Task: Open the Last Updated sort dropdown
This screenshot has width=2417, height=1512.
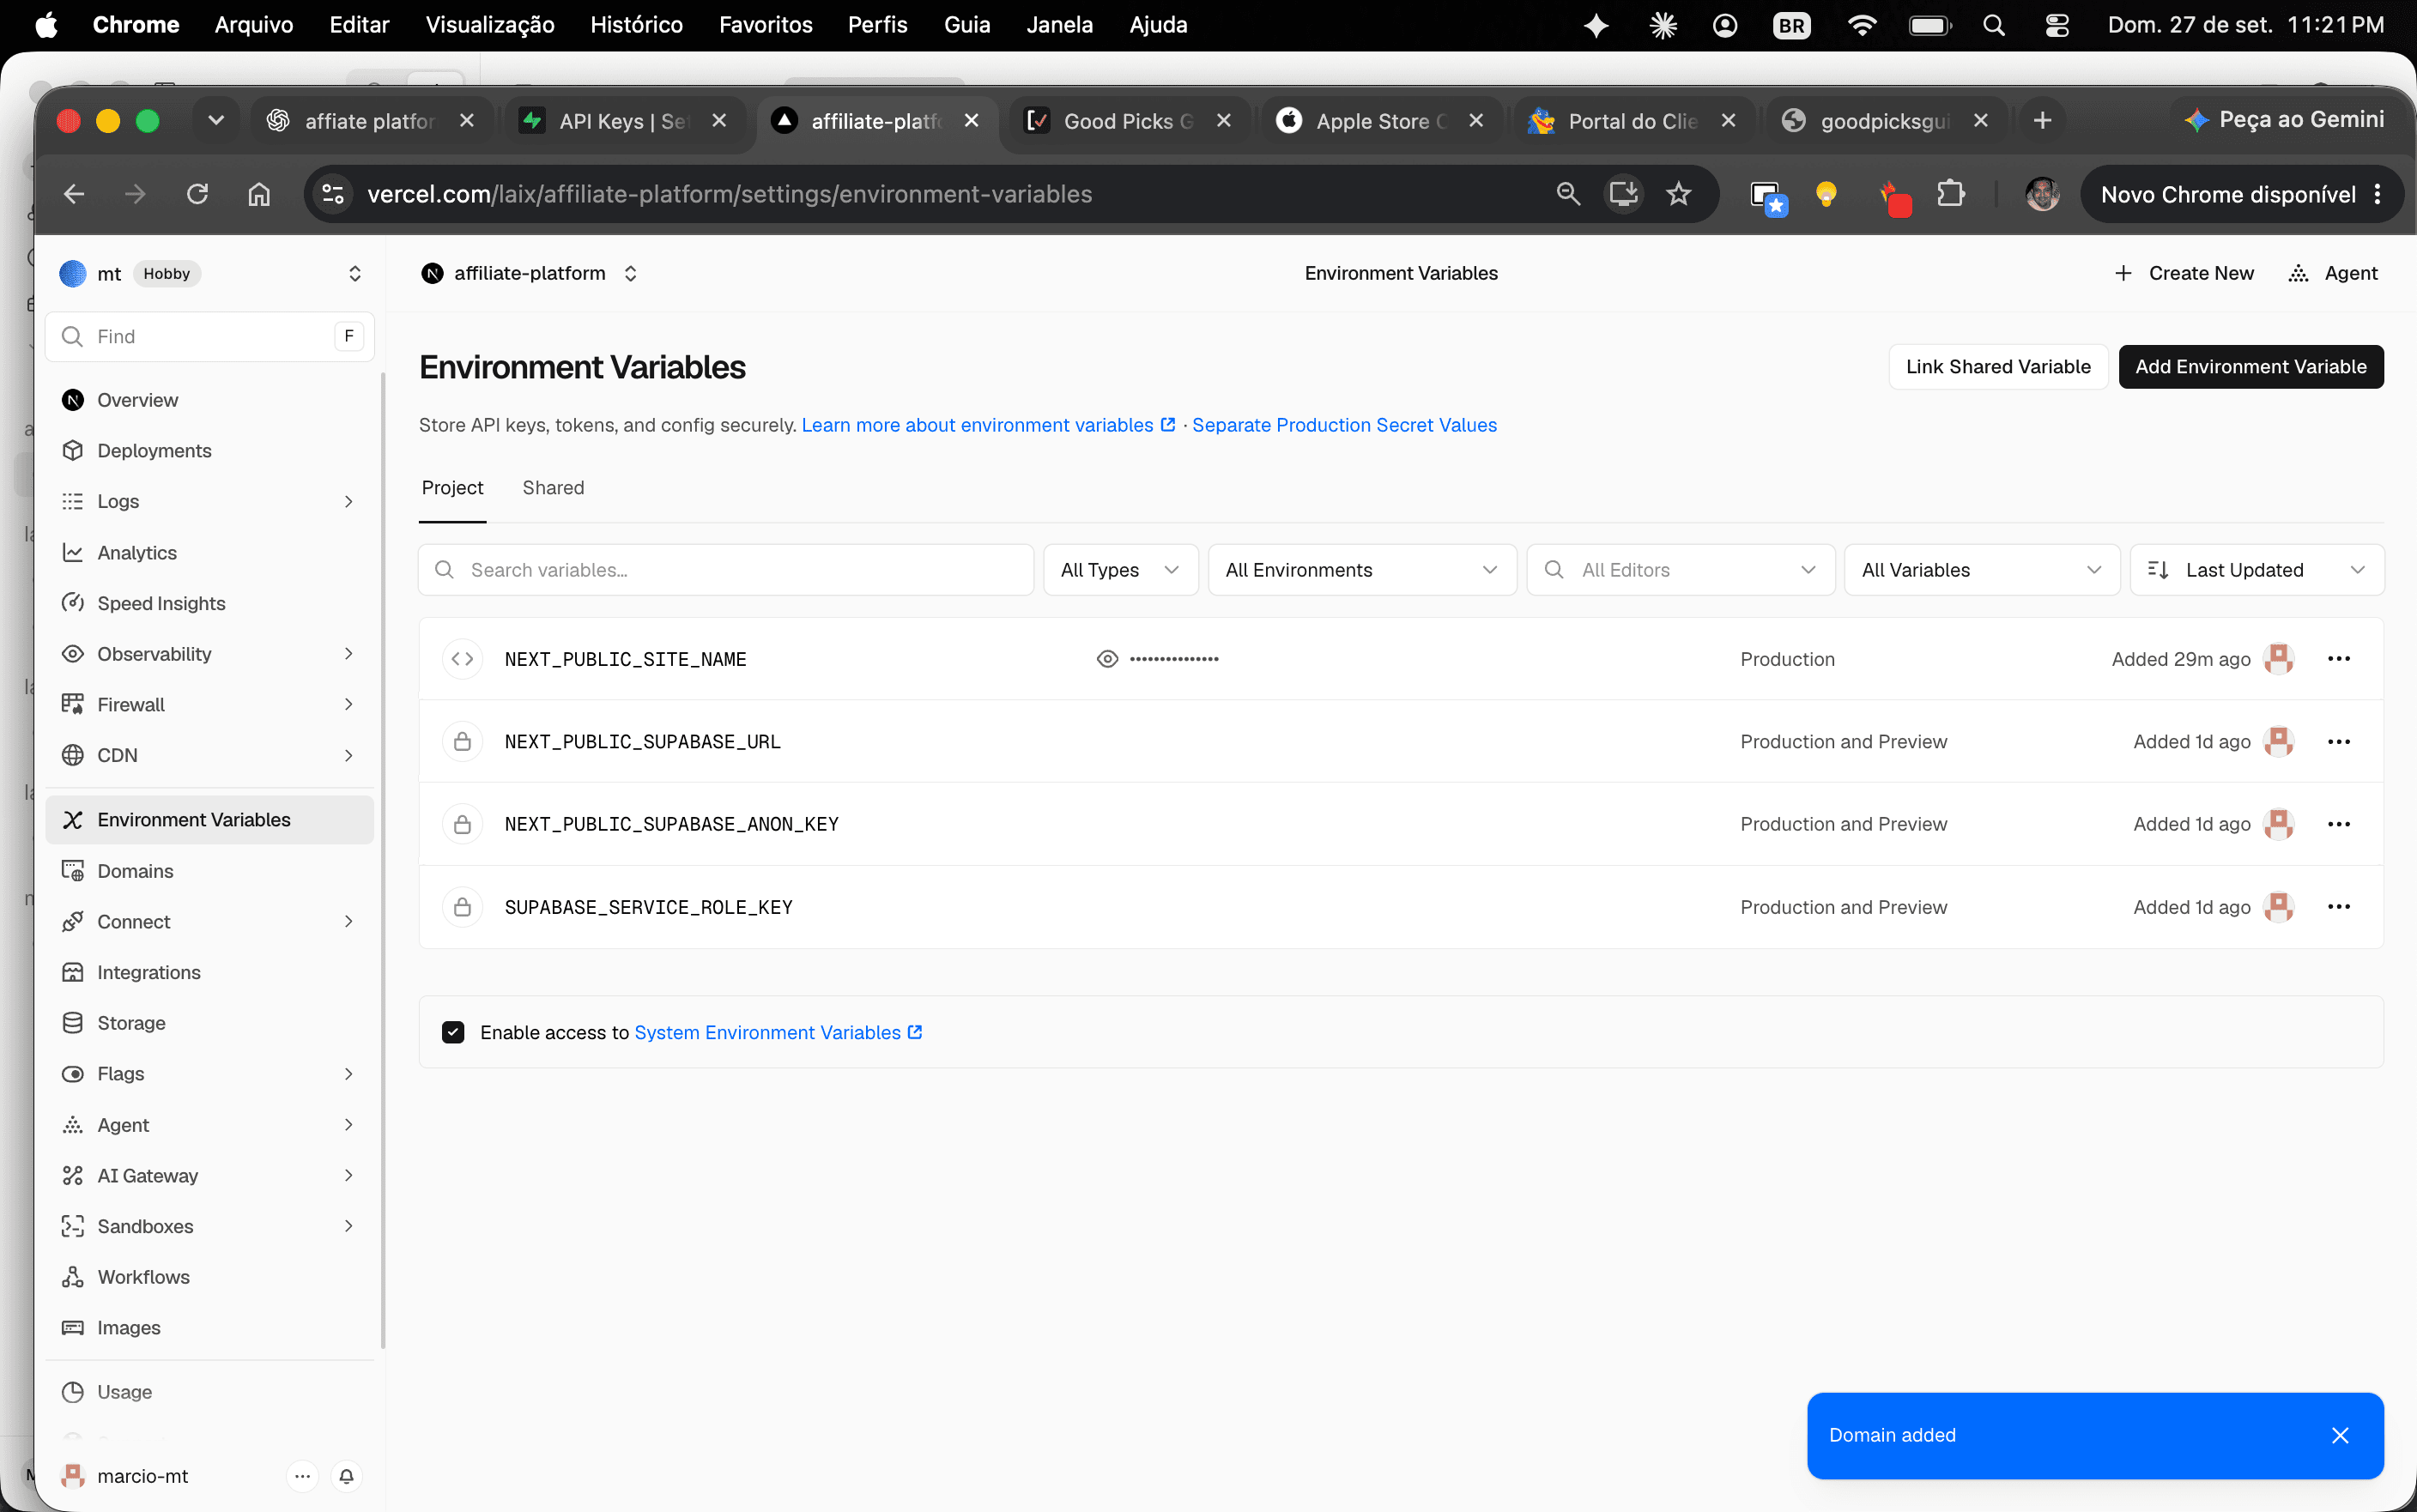Action: click(2257, 570)
